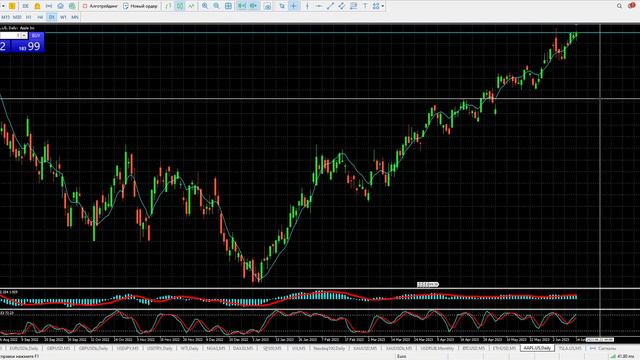Screen dimensions: 640x360
Task: Click the green icon left of Алготрейдинг
Action: coord(72,6)
